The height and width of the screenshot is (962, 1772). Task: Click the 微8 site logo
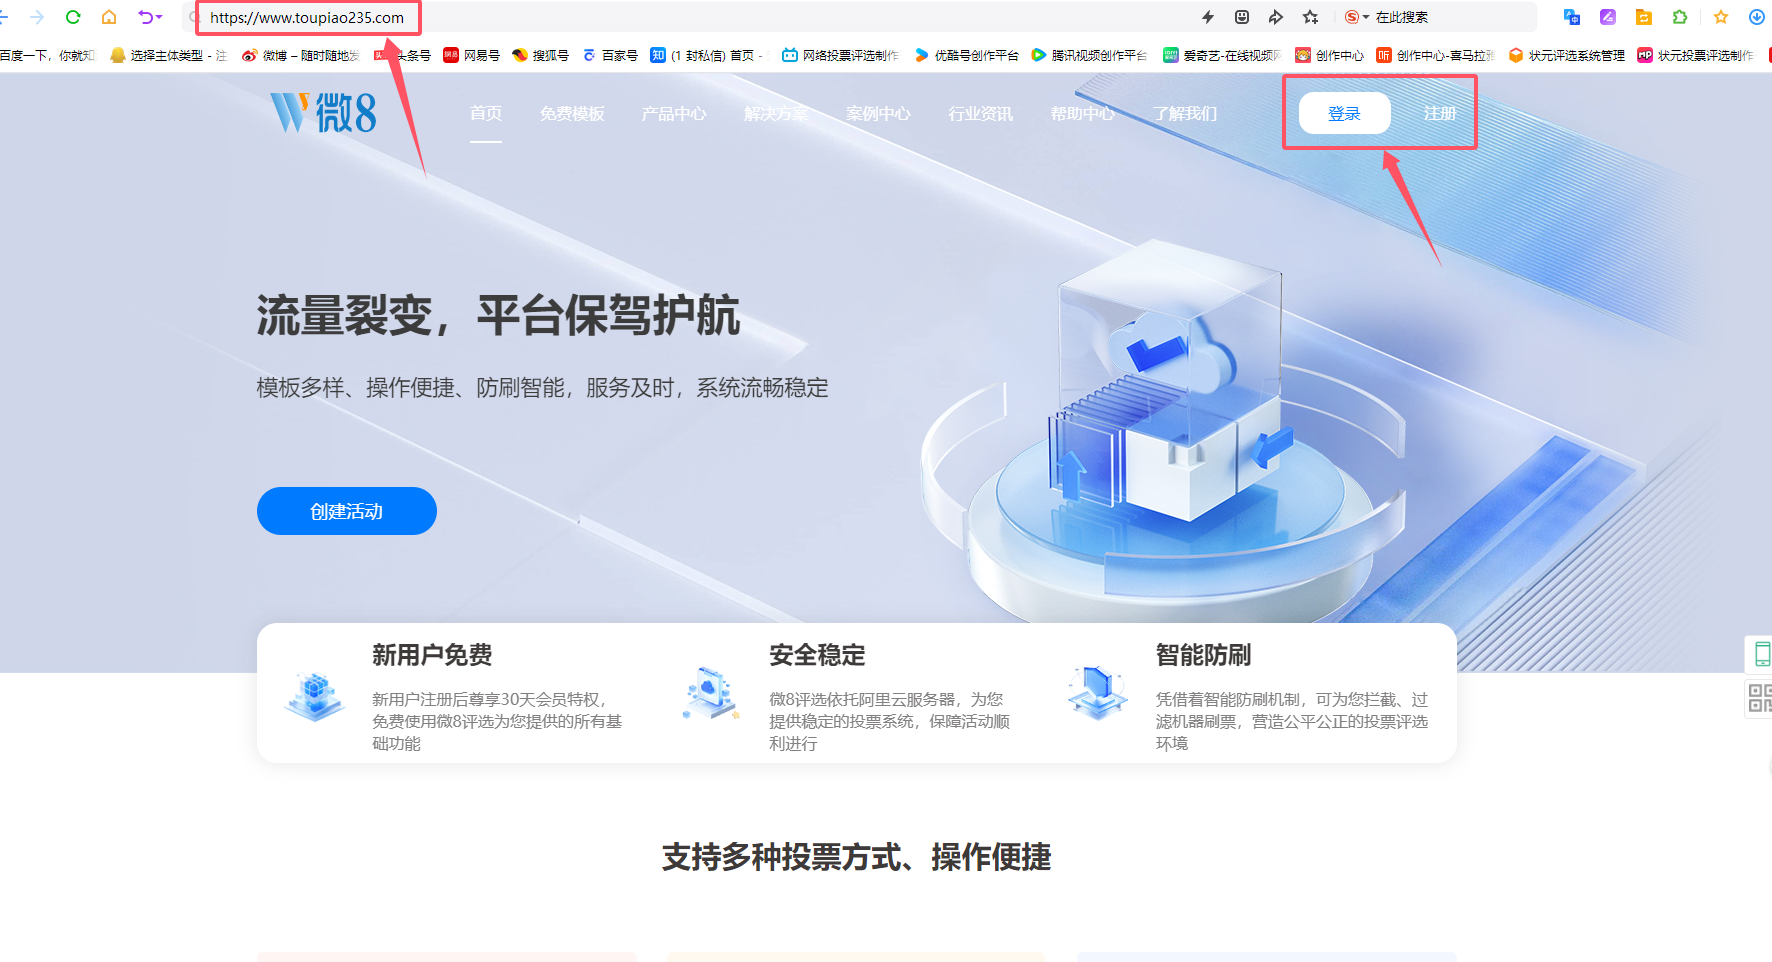point(323,112)
